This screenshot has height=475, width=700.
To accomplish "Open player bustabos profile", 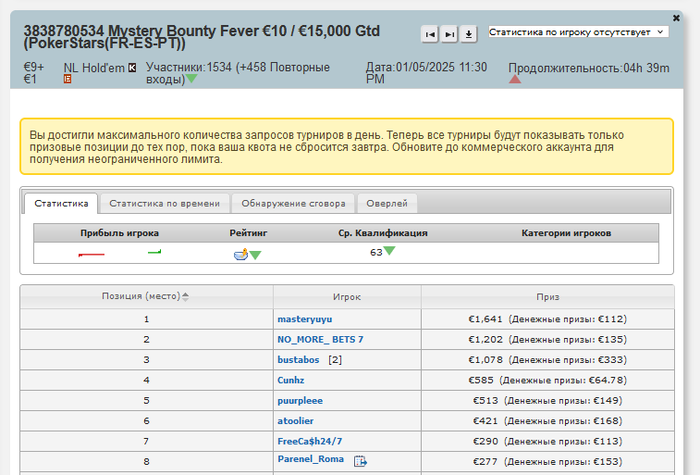I will [x=298, y=360].
